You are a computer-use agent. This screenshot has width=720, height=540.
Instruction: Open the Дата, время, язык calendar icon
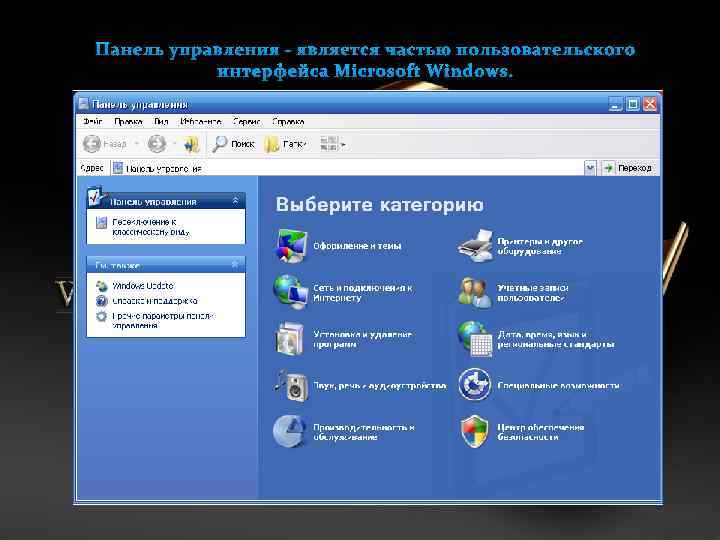[475, 339]
